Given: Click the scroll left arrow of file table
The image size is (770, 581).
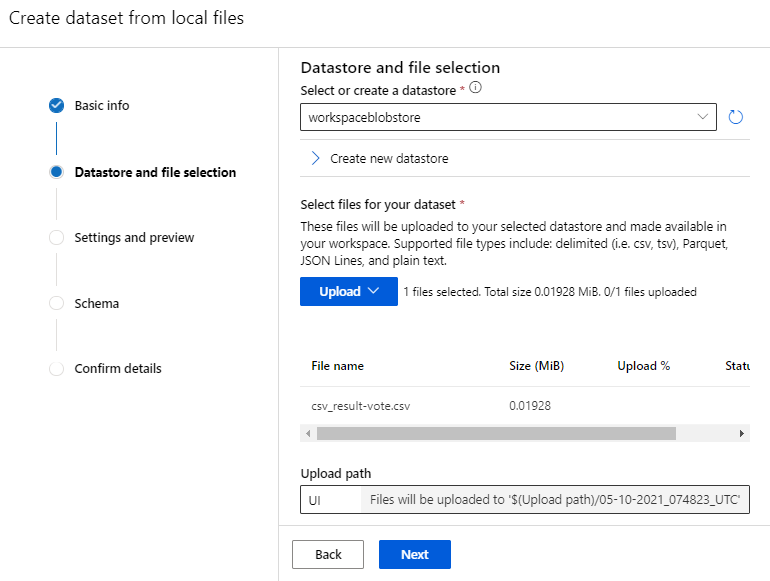Looking at the screenshot, I should [308, 433].
